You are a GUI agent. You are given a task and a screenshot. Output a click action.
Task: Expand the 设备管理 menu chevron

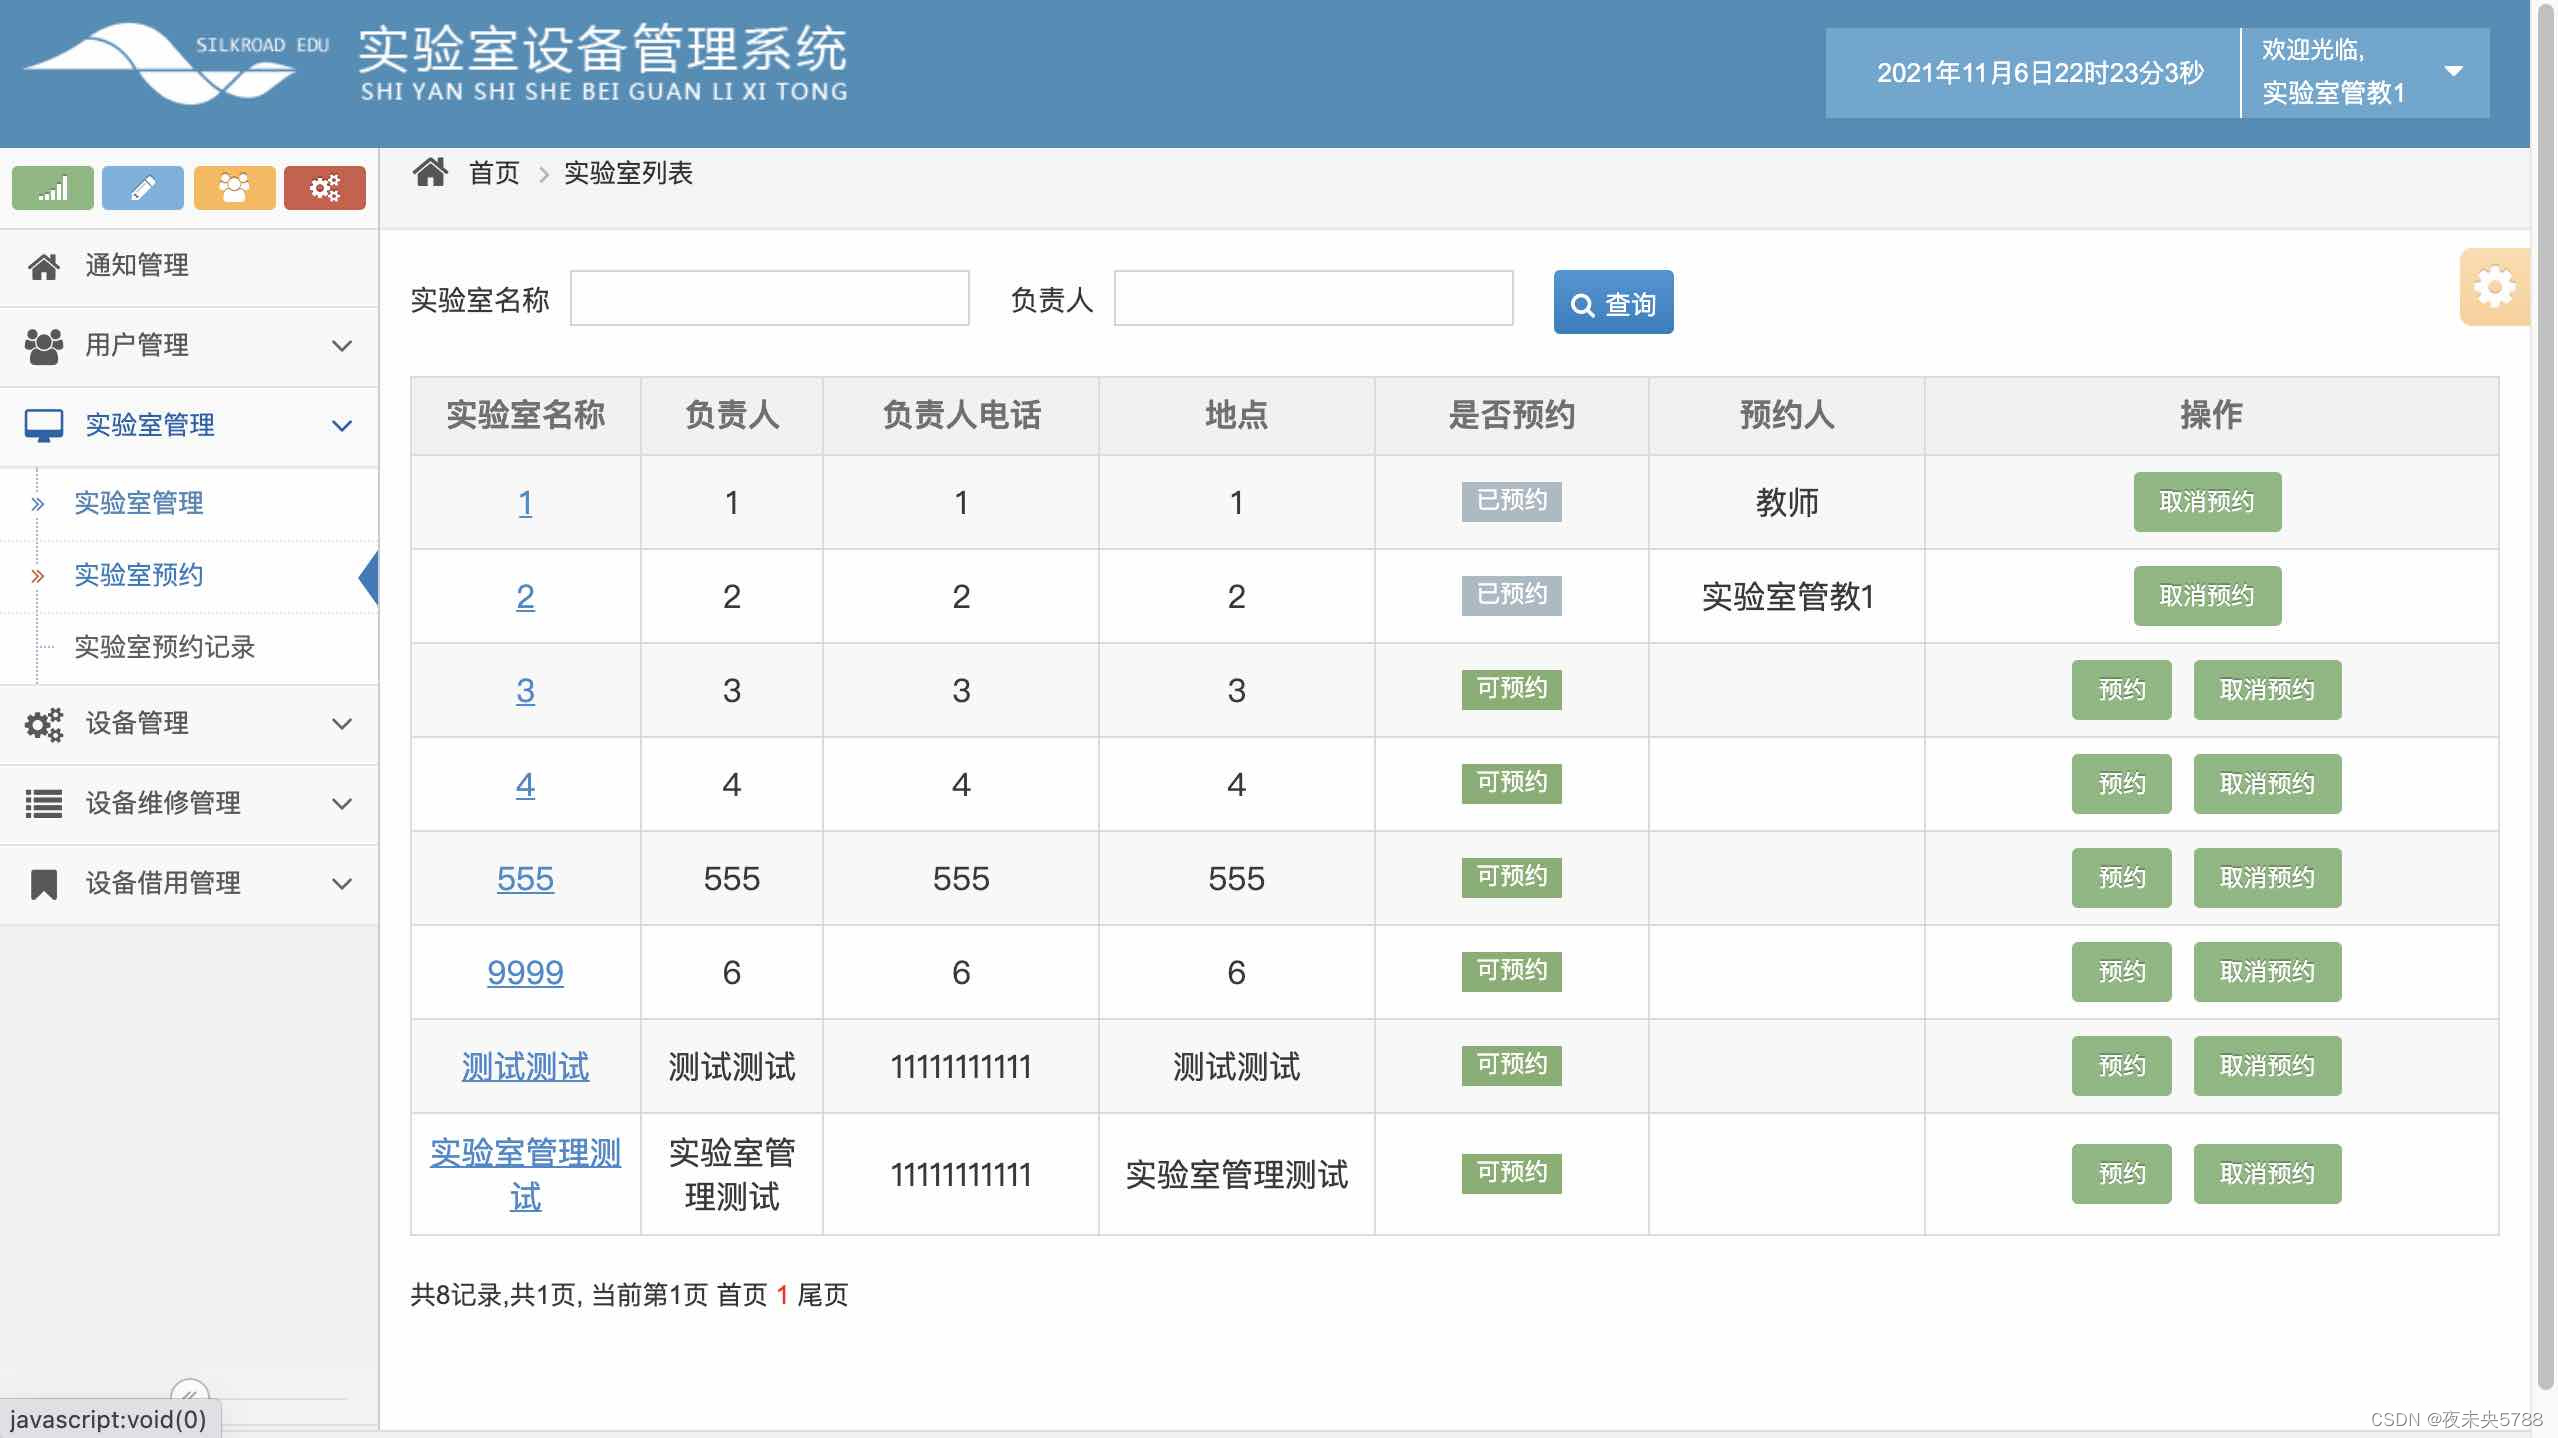pos(342,724)
